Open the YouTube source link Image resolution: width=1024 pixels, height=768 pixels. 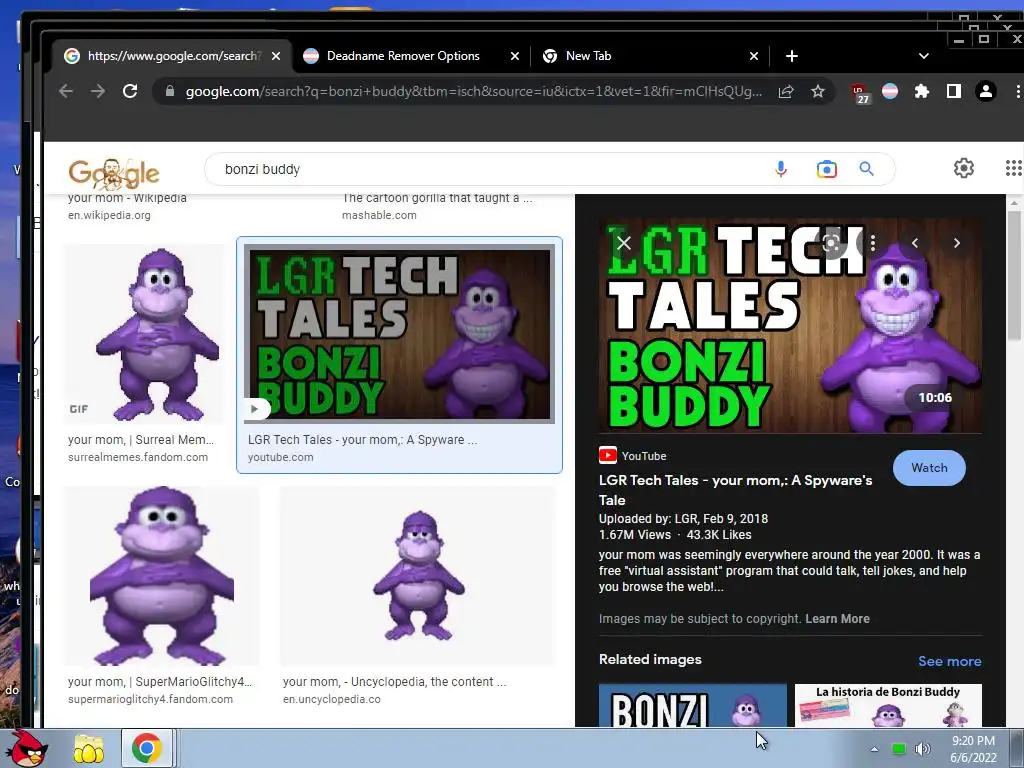tap(632, 456)
